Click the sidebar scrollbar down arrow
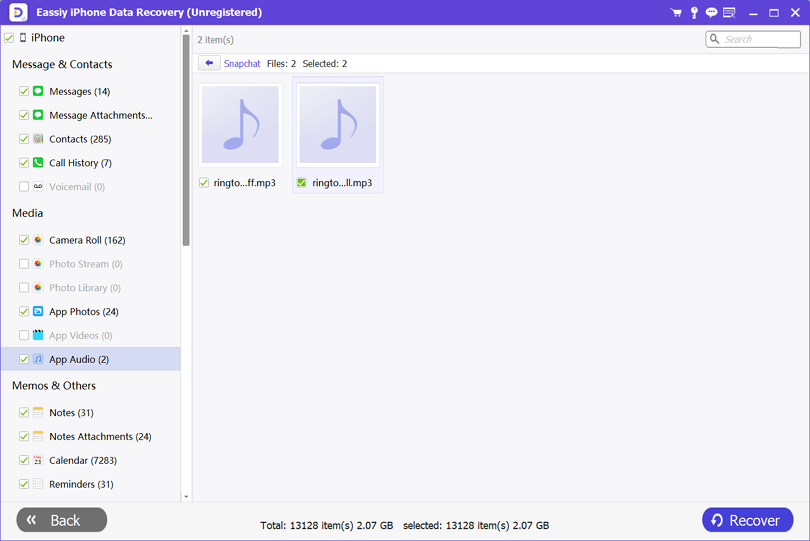Viewport: 810px width, 541px height. 186,497
